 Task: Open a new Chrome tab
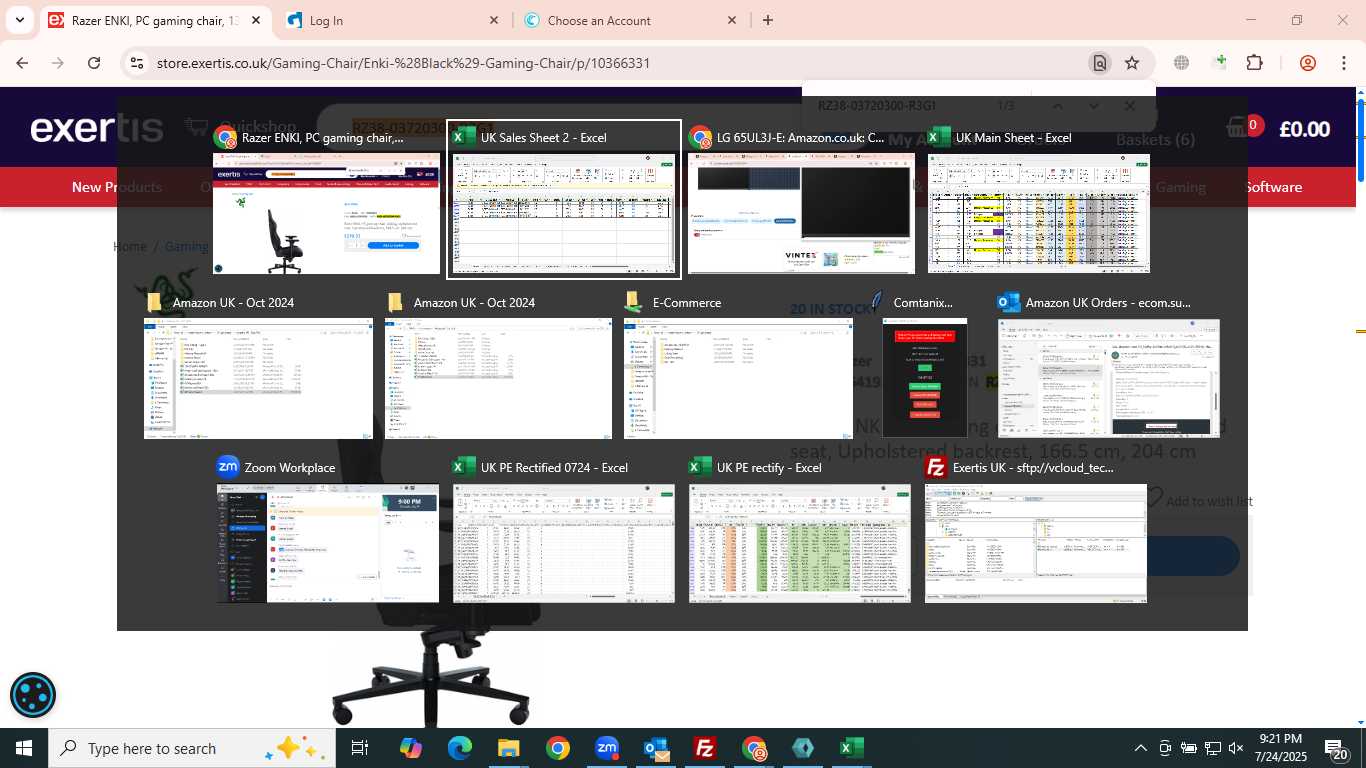coord(768,20)
